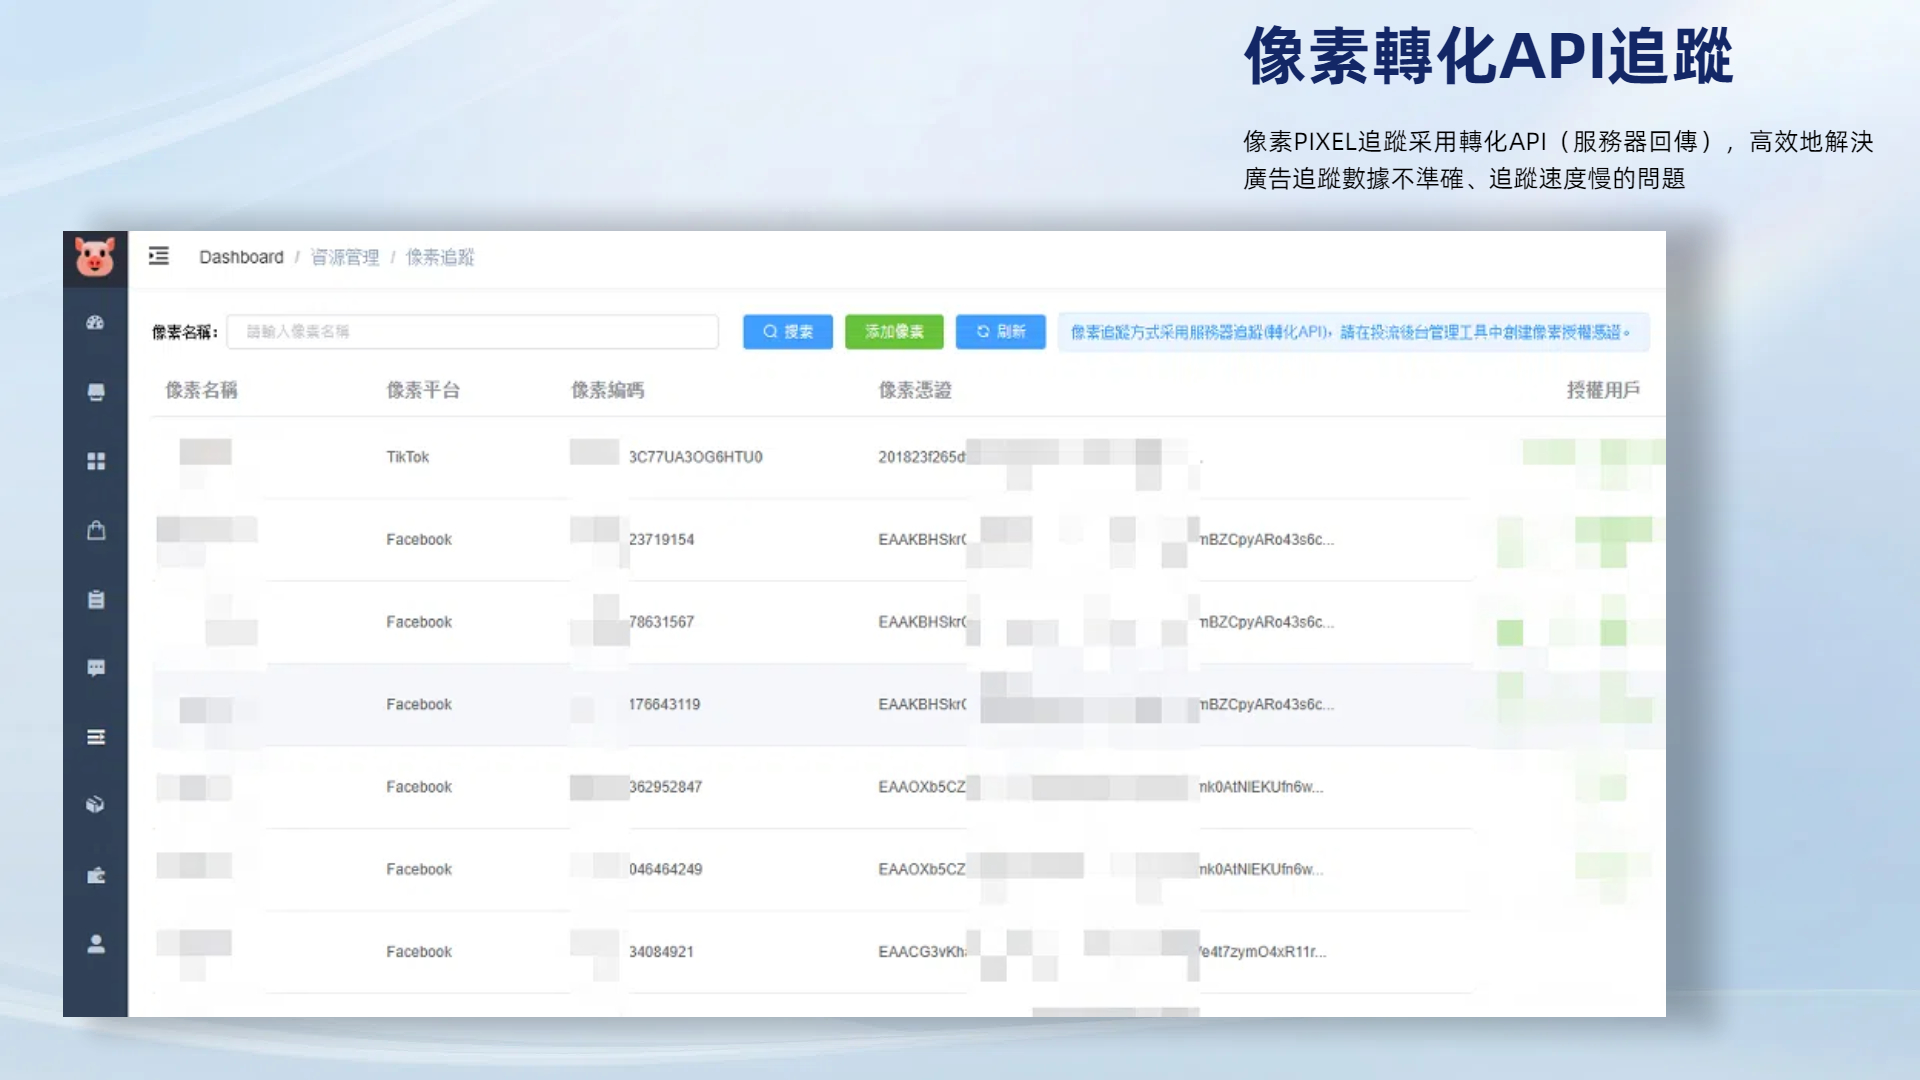Focus the 像素名稱 search input field

coord(473,332)
